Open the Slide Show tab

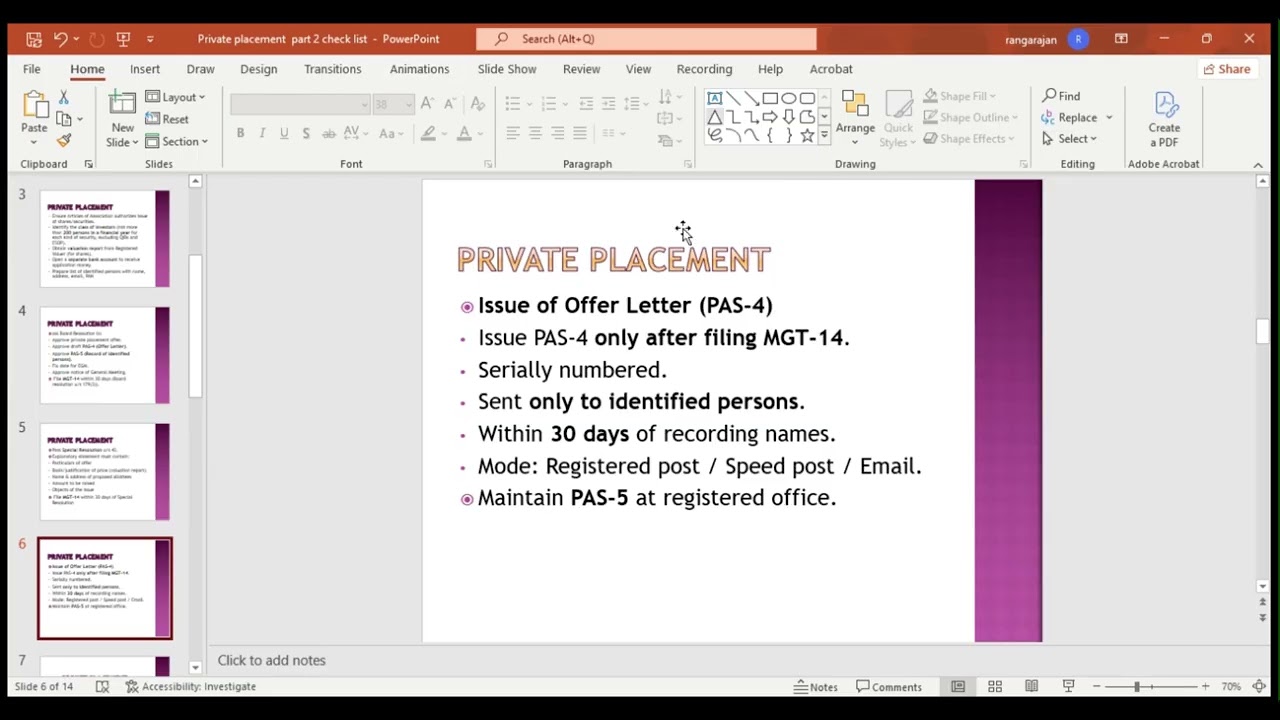tap(507, 69)
